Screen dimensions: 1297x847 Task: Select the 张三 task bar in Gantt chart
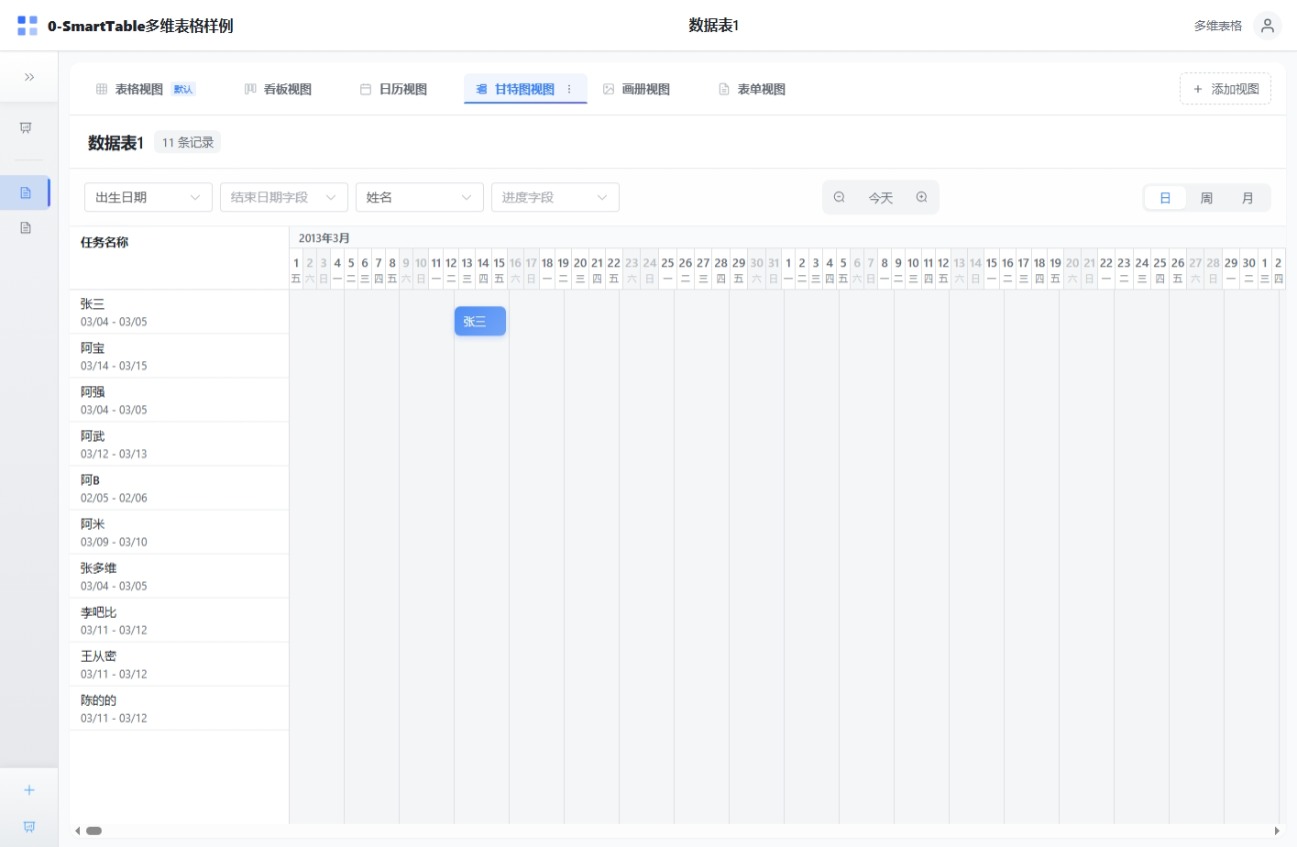(480, 321)
